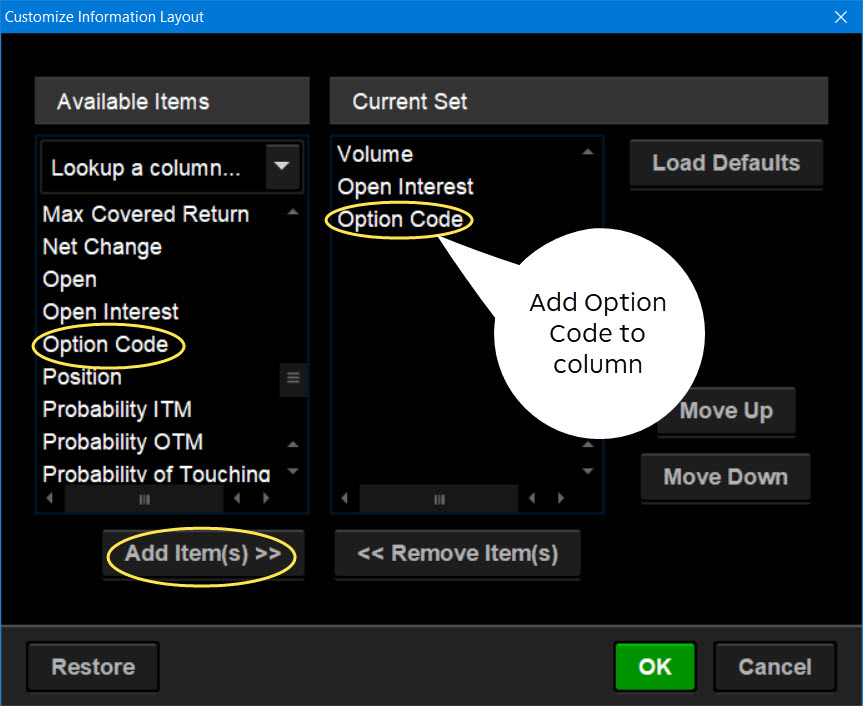
Task: Close the Customize Information Layout dialog
Action: tap(840, 16)
